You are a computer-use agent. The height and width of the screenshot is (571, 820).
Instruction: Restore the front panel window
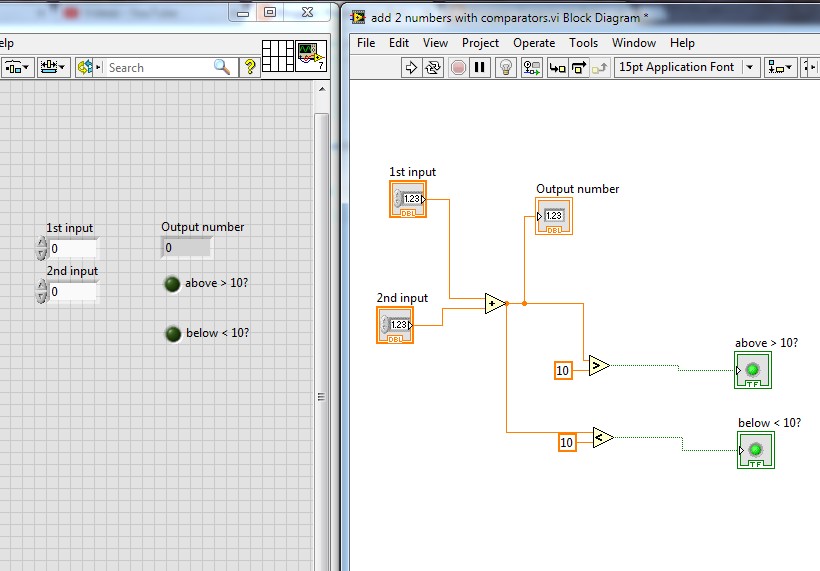pyautogui.click(x=270, y=13)
